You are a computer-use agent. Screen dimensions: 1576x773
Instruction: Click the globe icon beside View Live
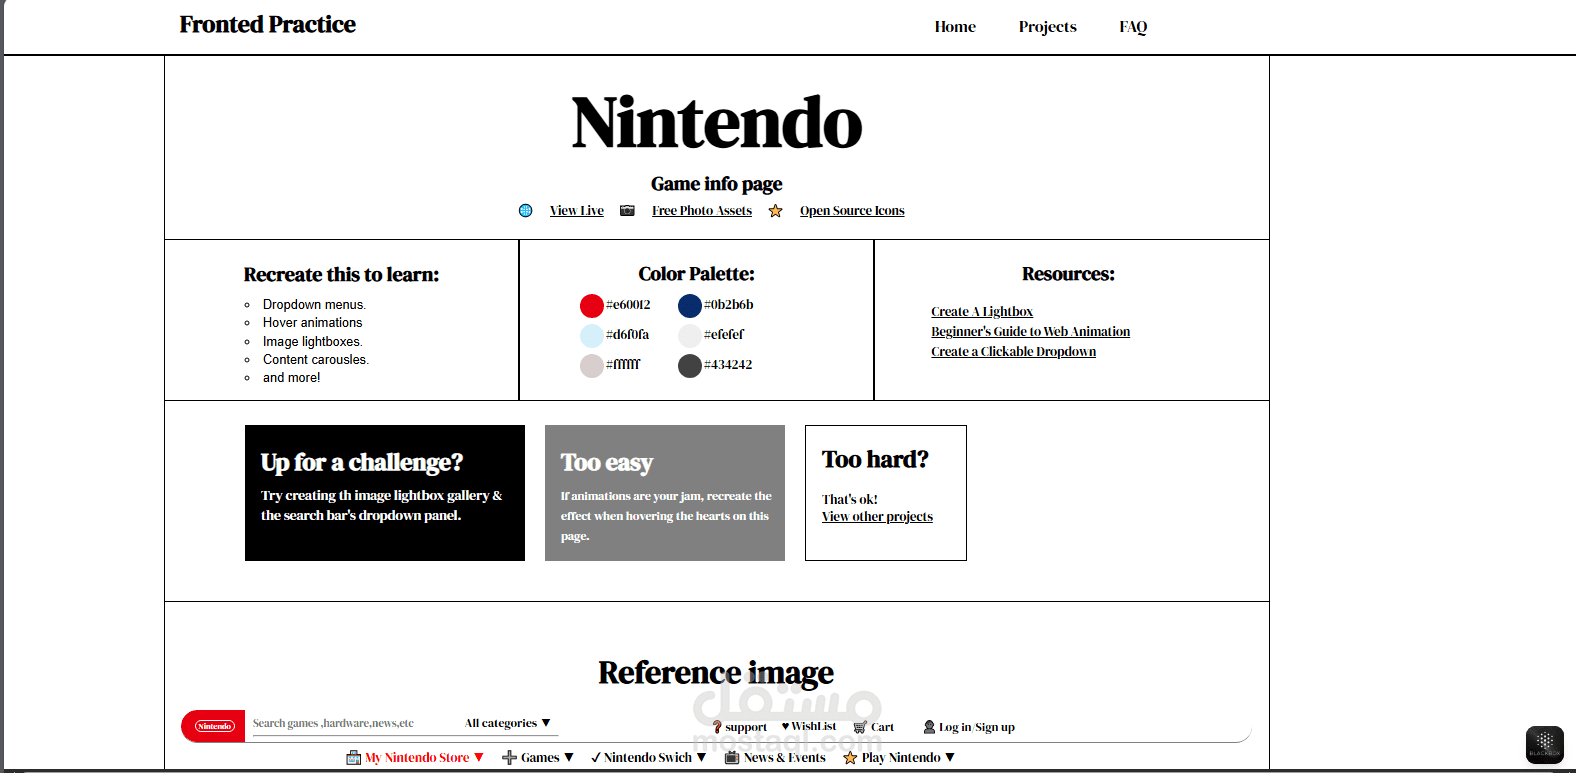coord(526,210)
